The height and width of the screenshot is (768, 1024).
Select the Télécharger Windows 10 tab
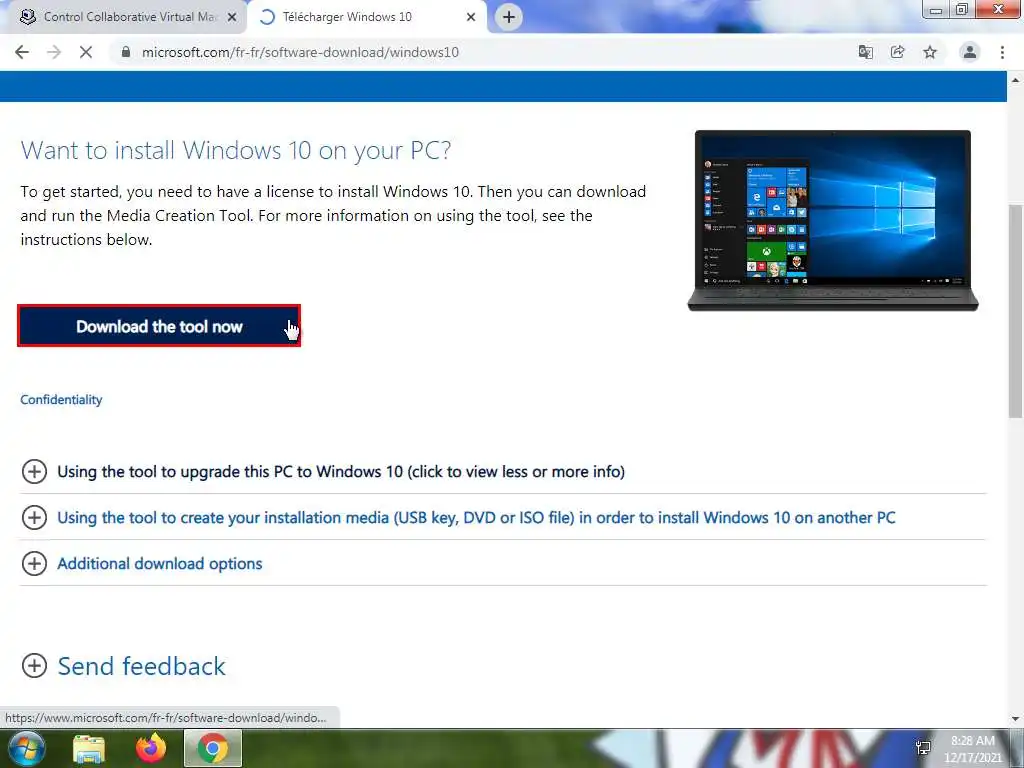click(367, 17)
